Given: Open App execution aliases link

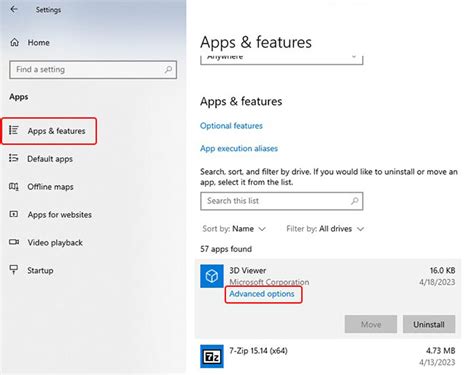Looking at the screenshot, I should (239, 148).
